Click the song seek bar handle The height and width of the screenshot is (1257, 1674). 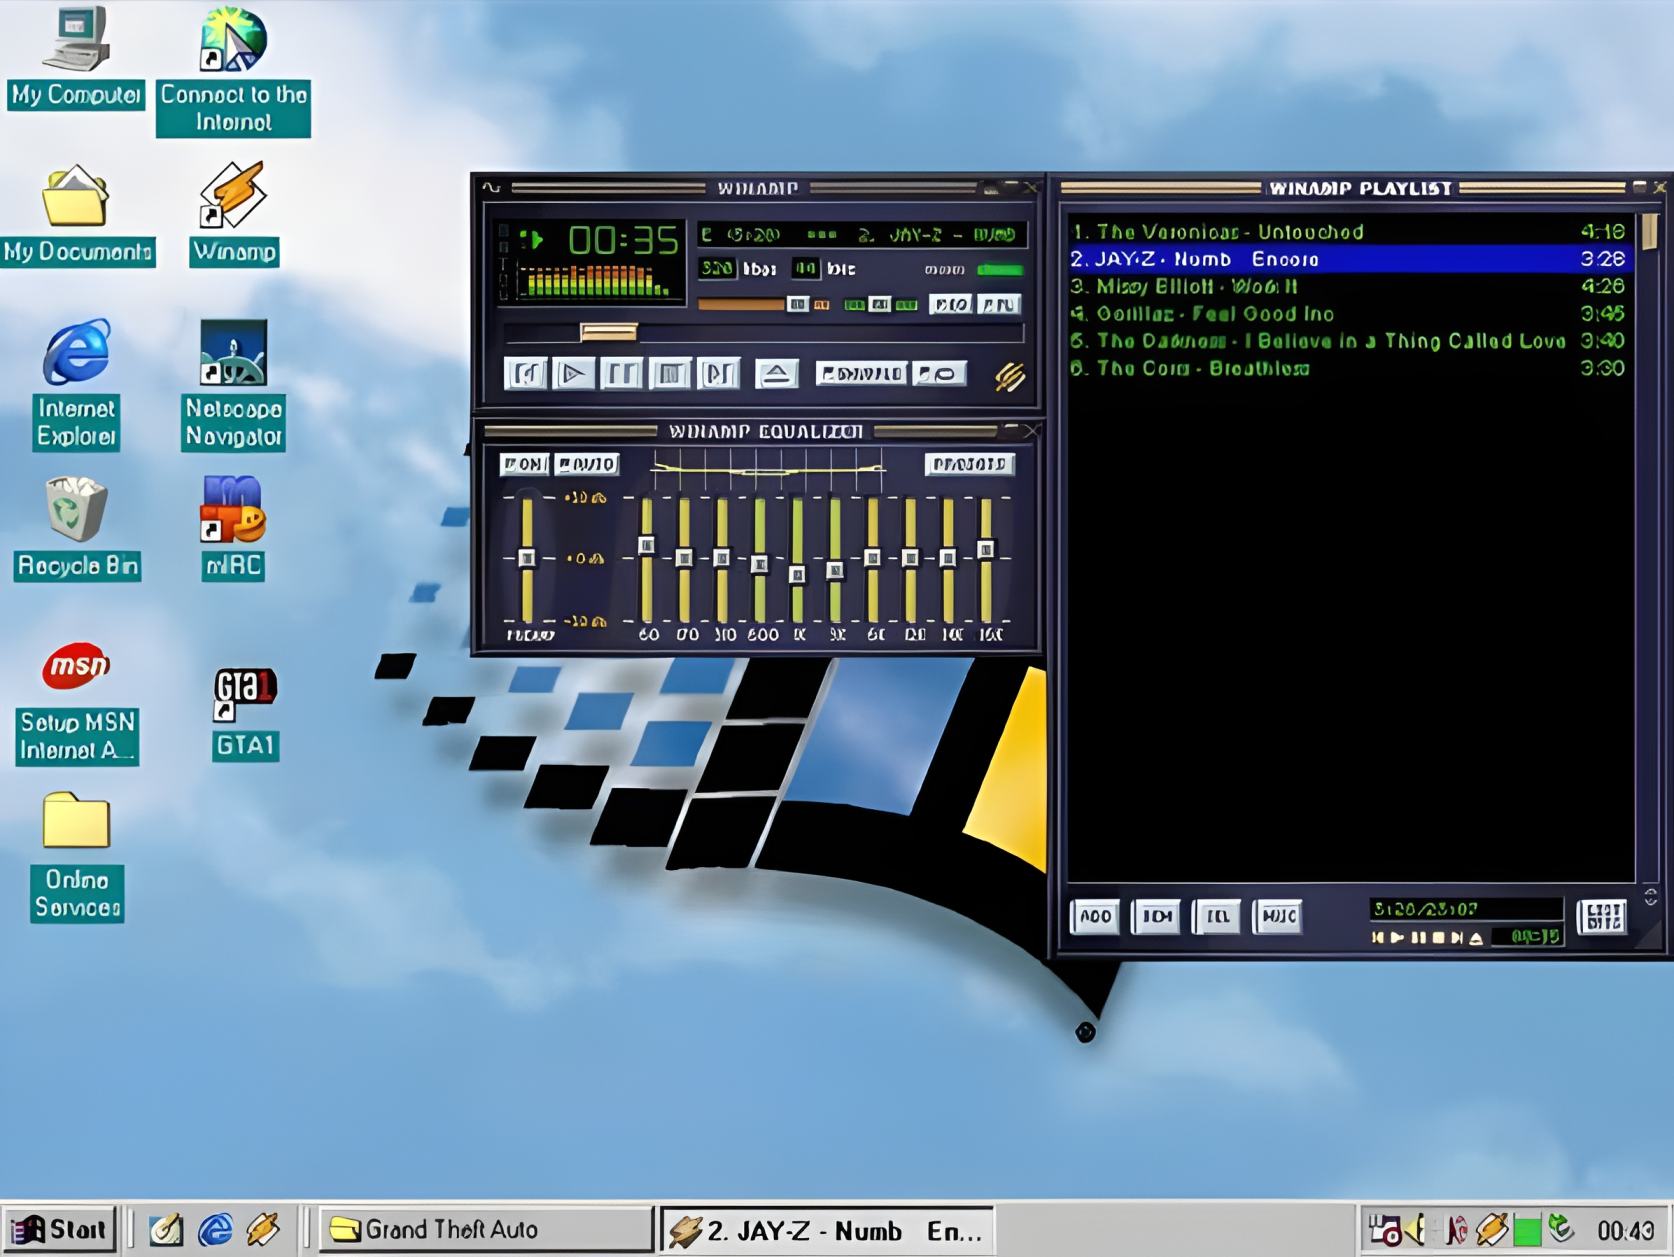click(609, 332)
